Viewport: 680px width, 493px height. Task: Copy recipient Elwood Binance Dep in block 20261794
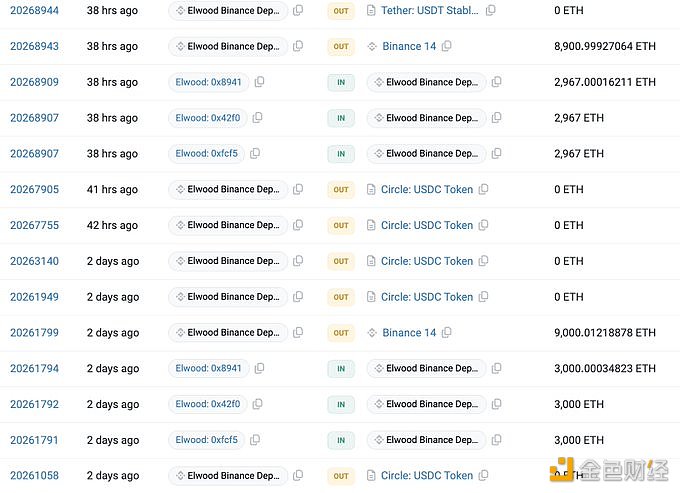pos(497,368)
